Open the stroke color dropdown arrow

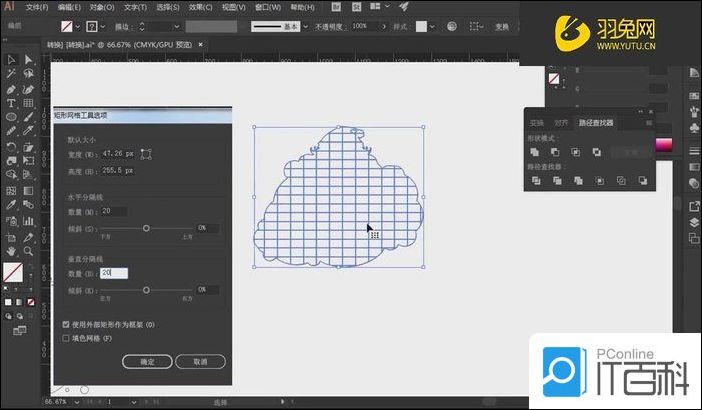78,25
